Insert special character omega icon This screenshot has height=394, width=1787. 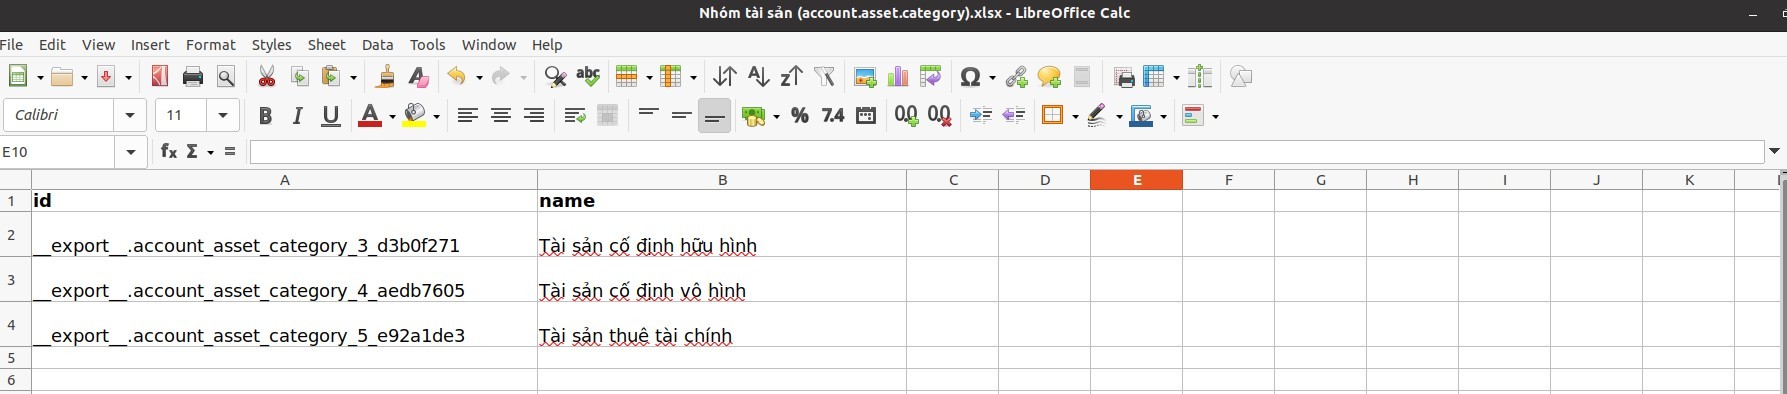point(970,77)
